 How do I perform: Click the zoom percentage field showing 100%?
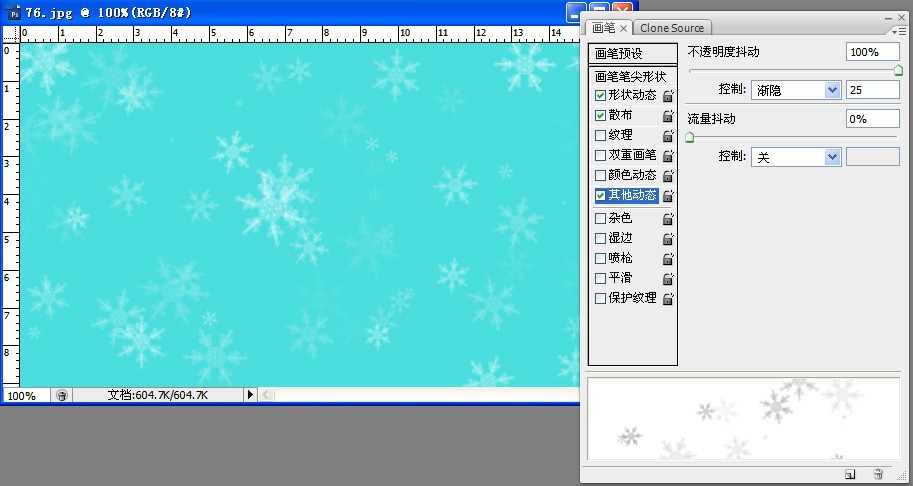point(26,396)
